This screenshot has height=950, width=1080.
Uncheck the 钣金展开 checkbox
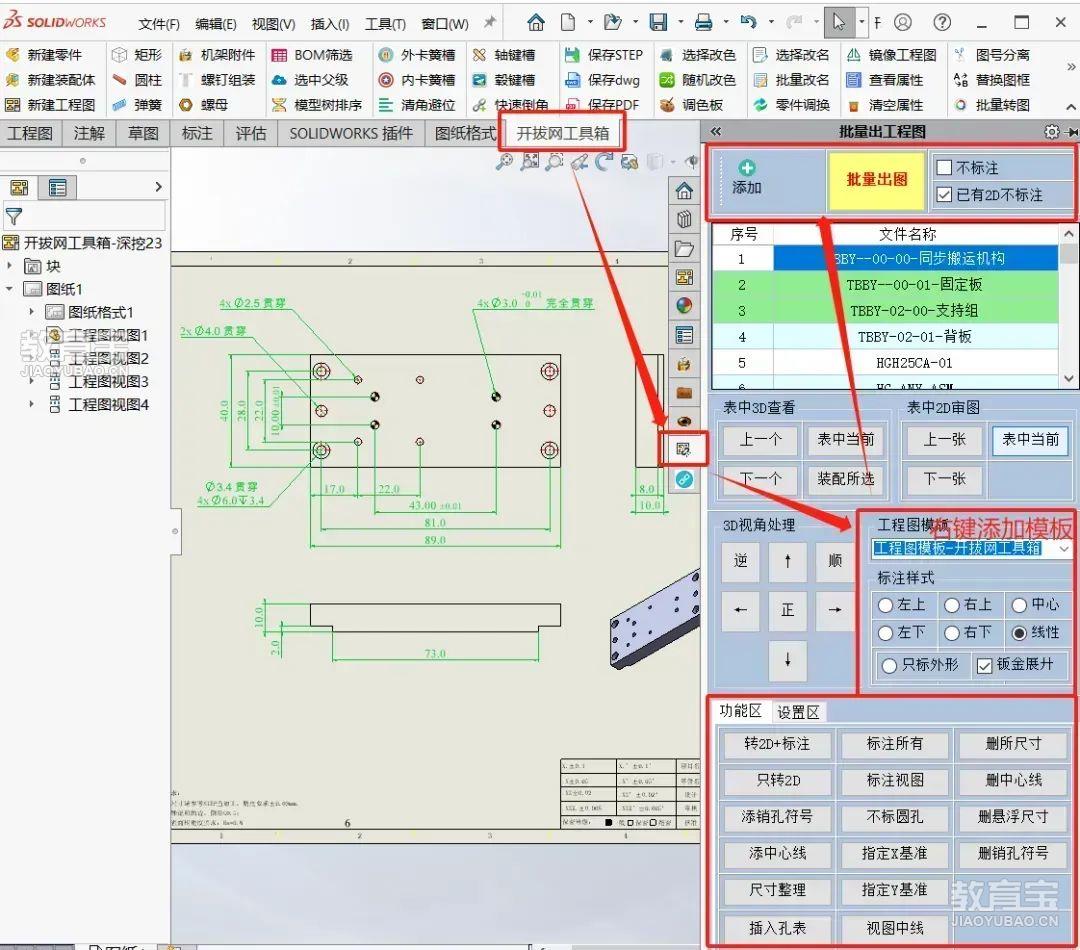[984, 665]
